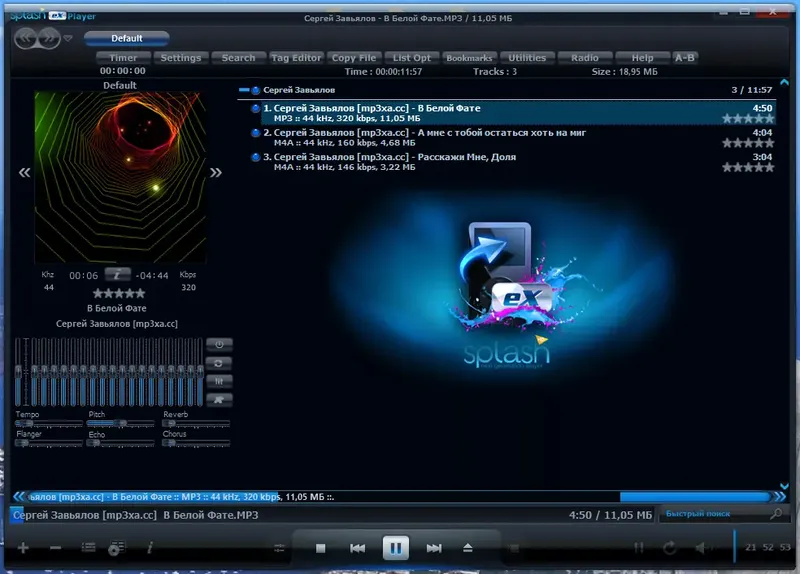This screenshot has width=800, height=574.
Task: Adjust the Reverb slider
Action: click(196, 423)
